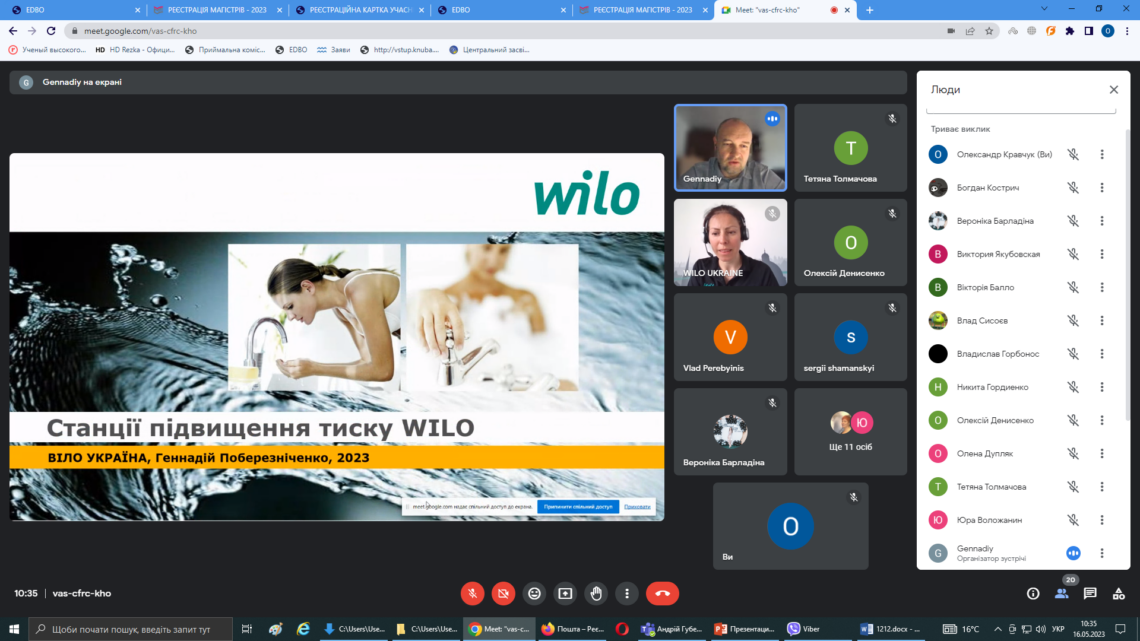Open more actions for Олена Дупляк
This screenshot has width=1140, height=641.
(x=1102, y=453)
